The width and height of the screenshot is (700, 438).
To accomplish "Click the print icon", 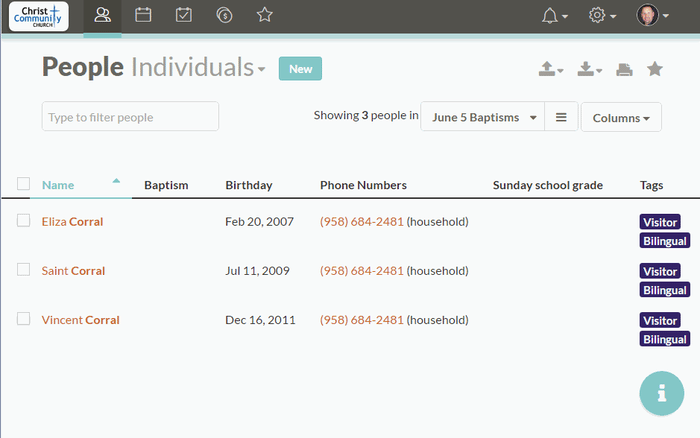I will (x=624, y=69).
